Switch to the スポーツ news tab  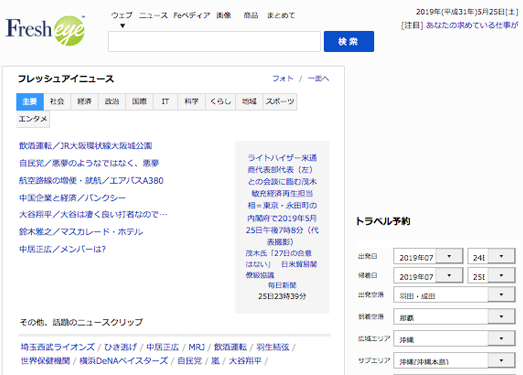280,101
